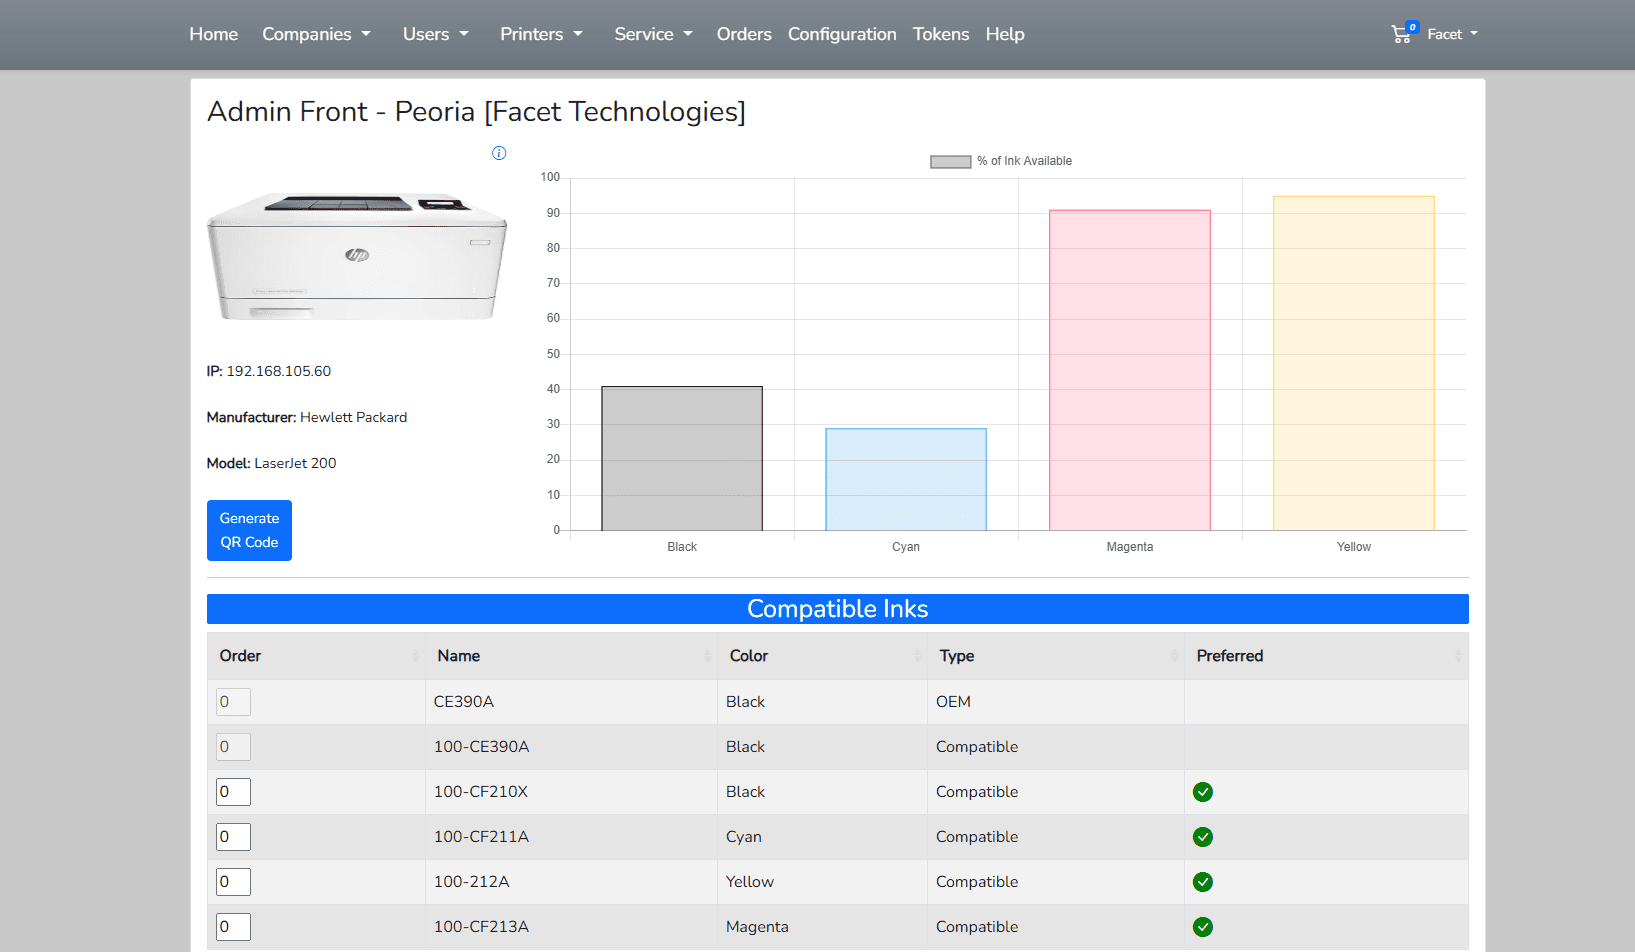The height and width of the screenshot is (952, 1635).
Task: Expand the Users dropdown menu
Action: point(435,34)
